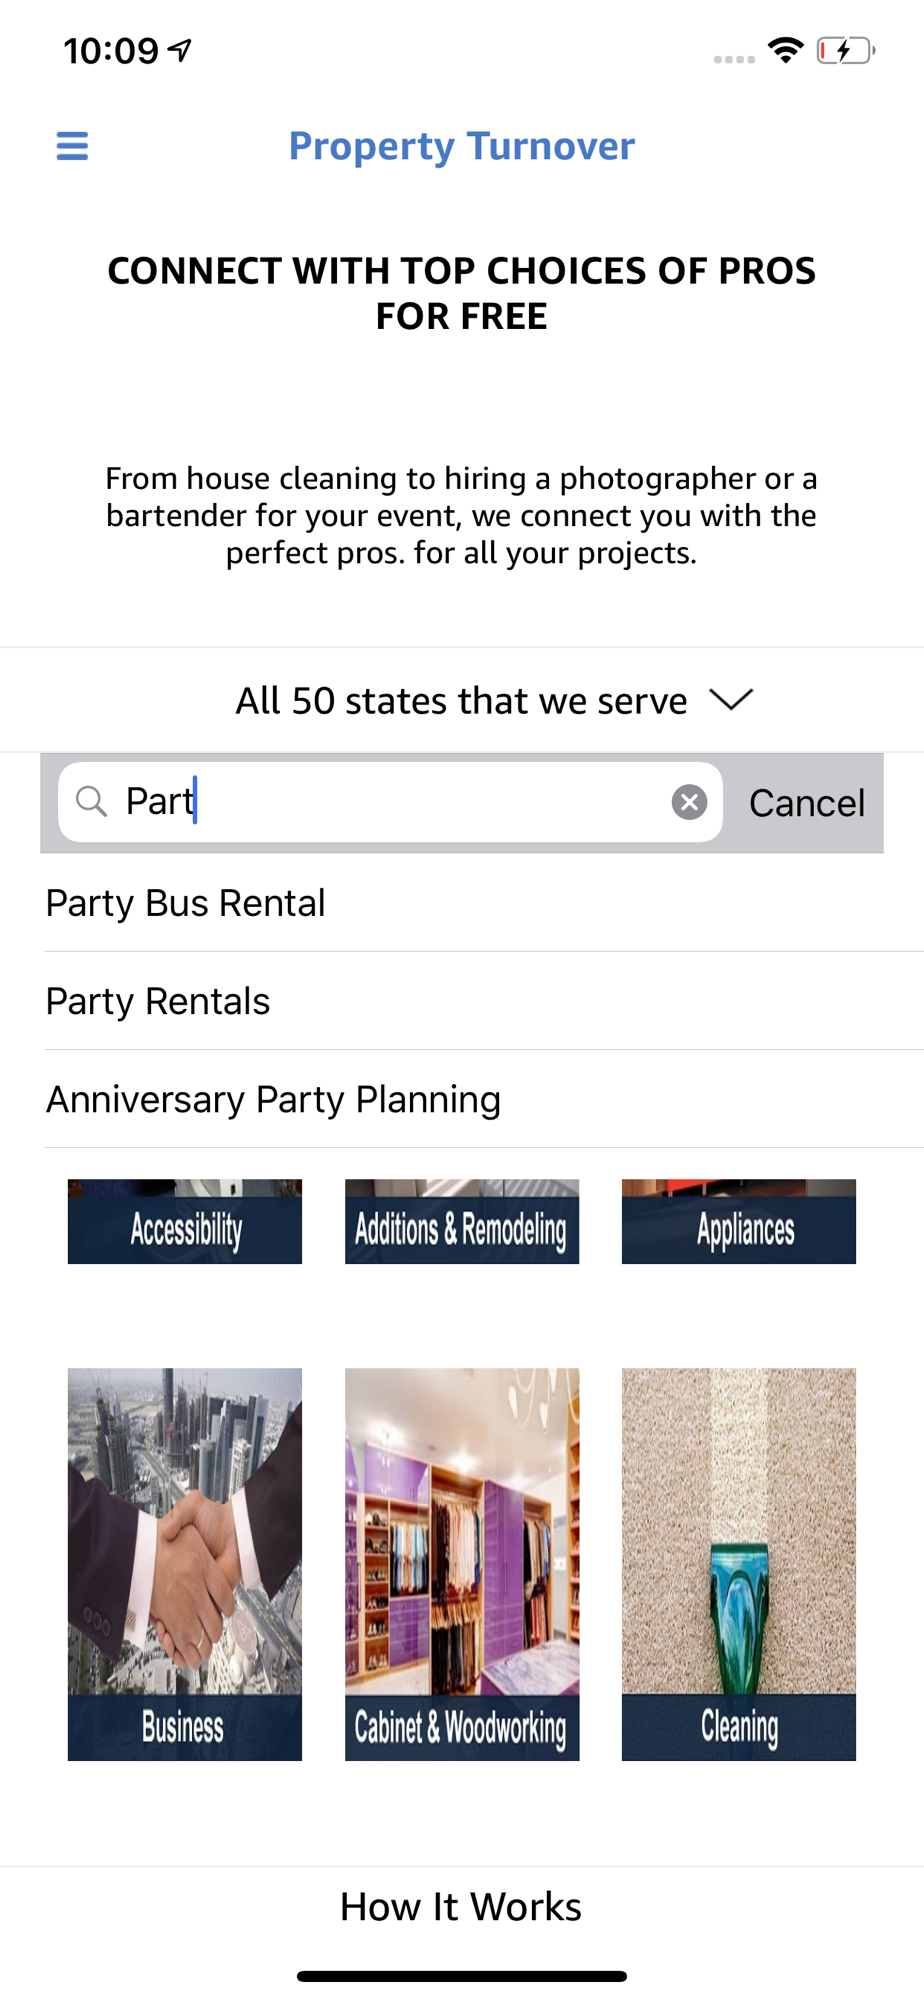Pick Anniversary Party Planning suggestion
Screen dimensions: 924x2000
[273, 1099]
